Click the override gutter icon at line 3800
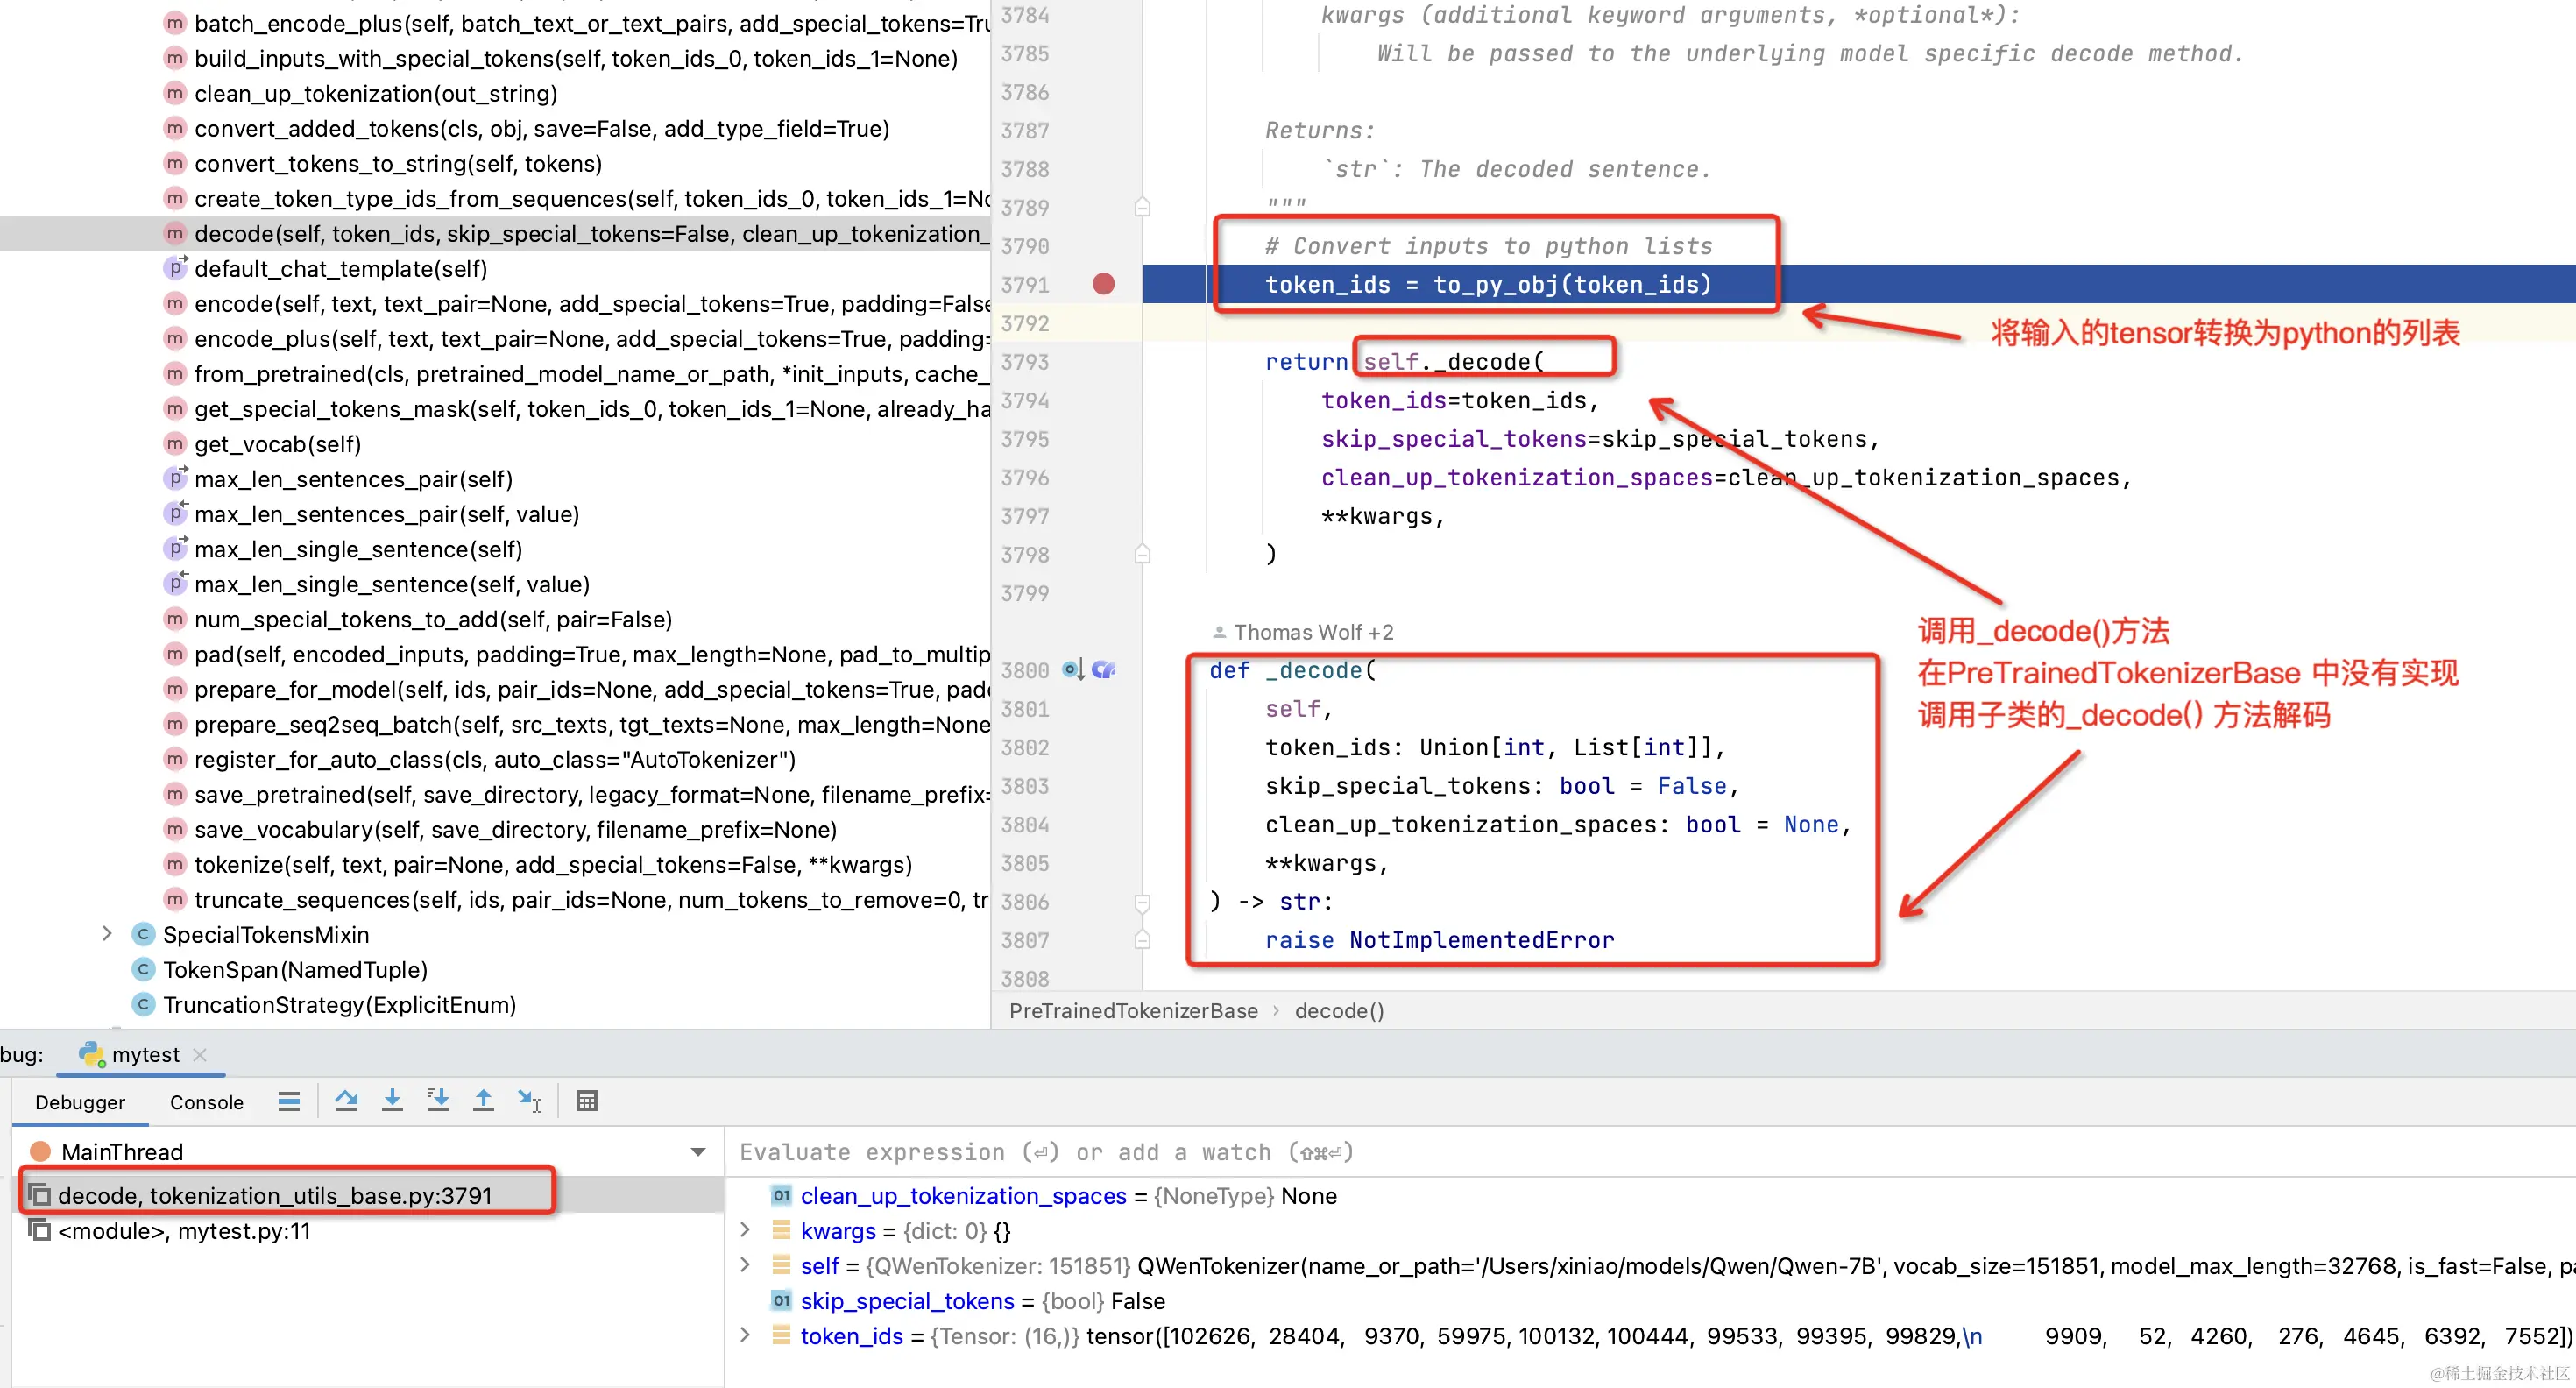The height and width of the screenshot is (1388, 2576). (1072, 669)
